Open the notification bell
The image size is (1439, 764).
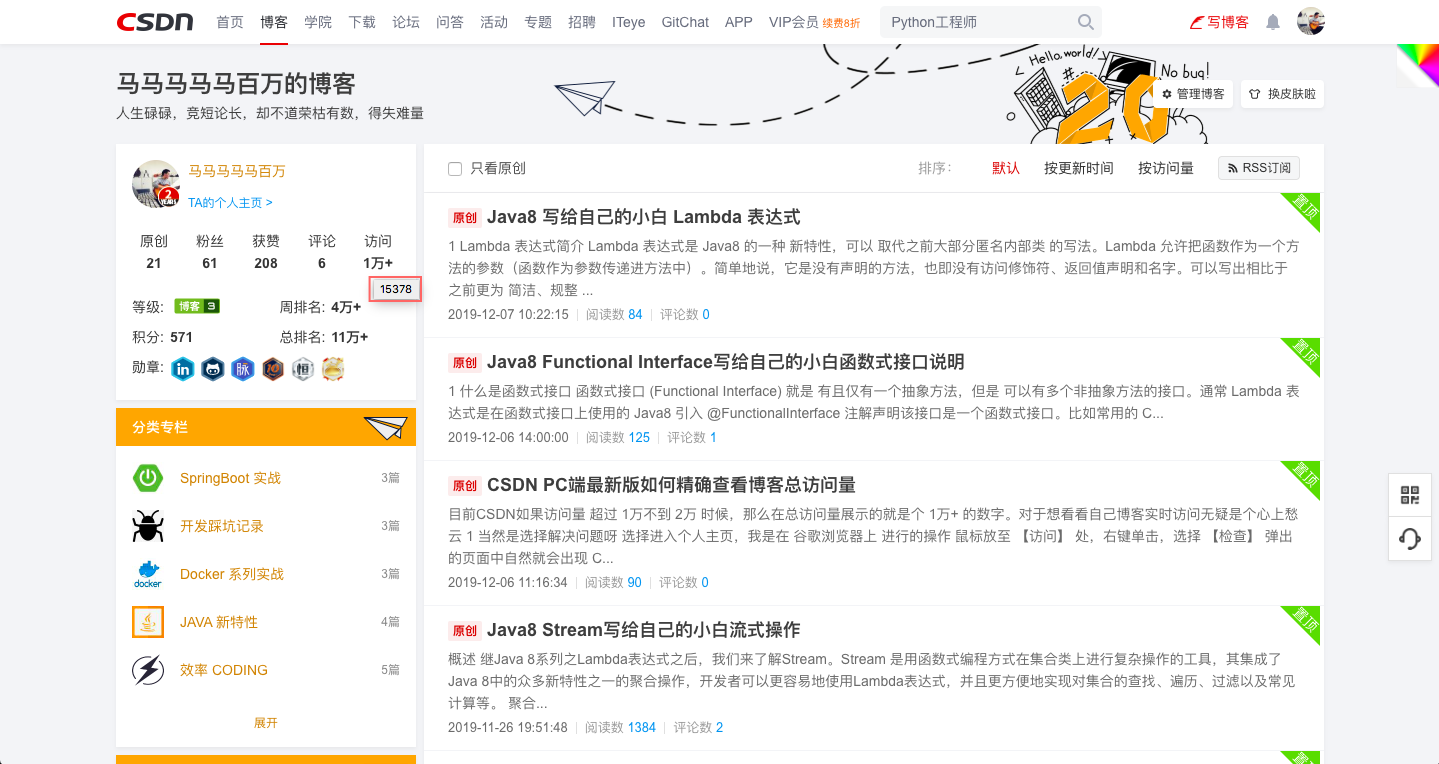pyautogui.click(x=1271, y=22)
